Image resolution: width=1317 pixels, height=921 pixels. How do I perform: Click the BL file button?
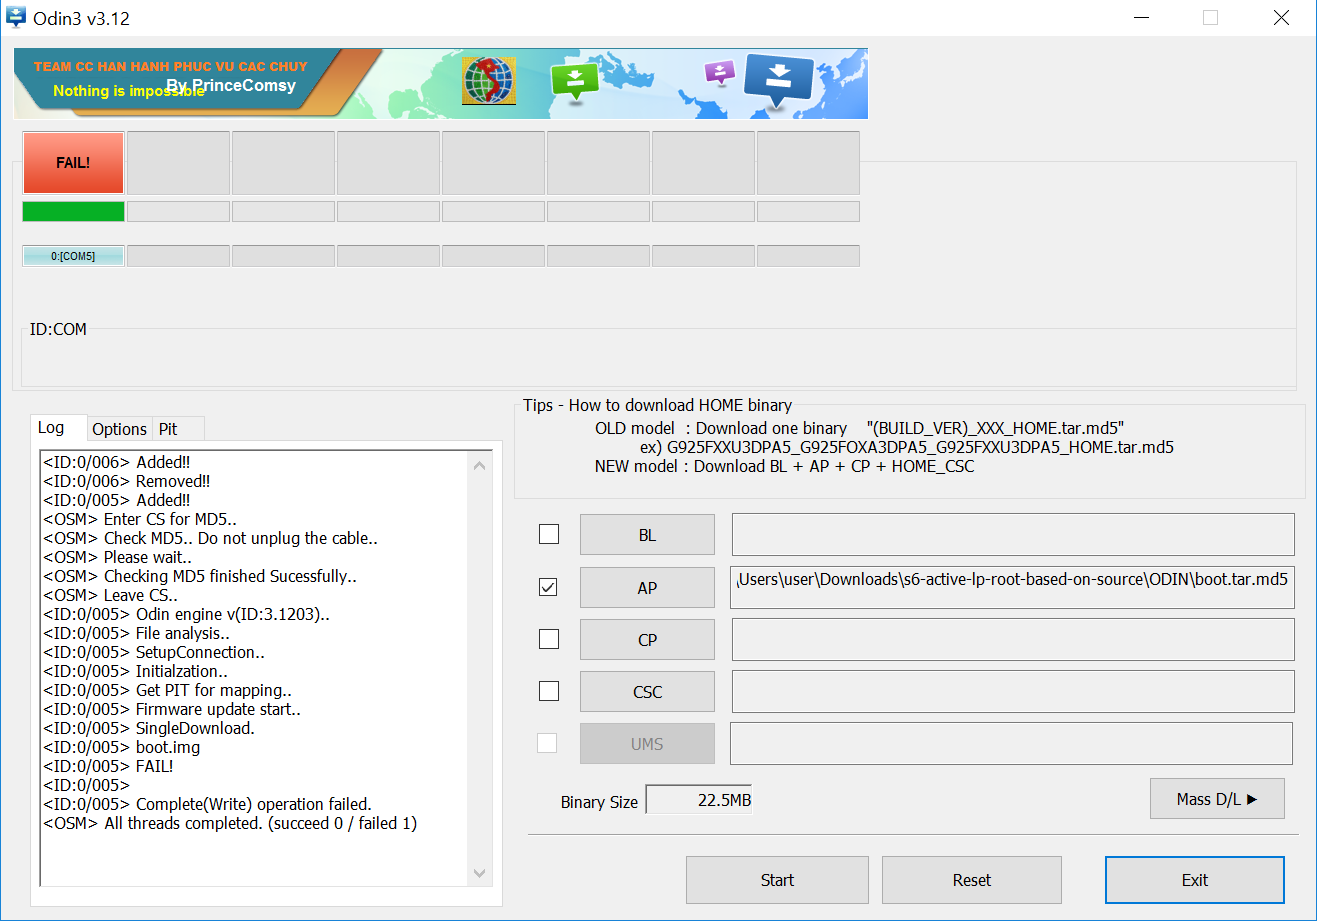click(x=647, y=535)
